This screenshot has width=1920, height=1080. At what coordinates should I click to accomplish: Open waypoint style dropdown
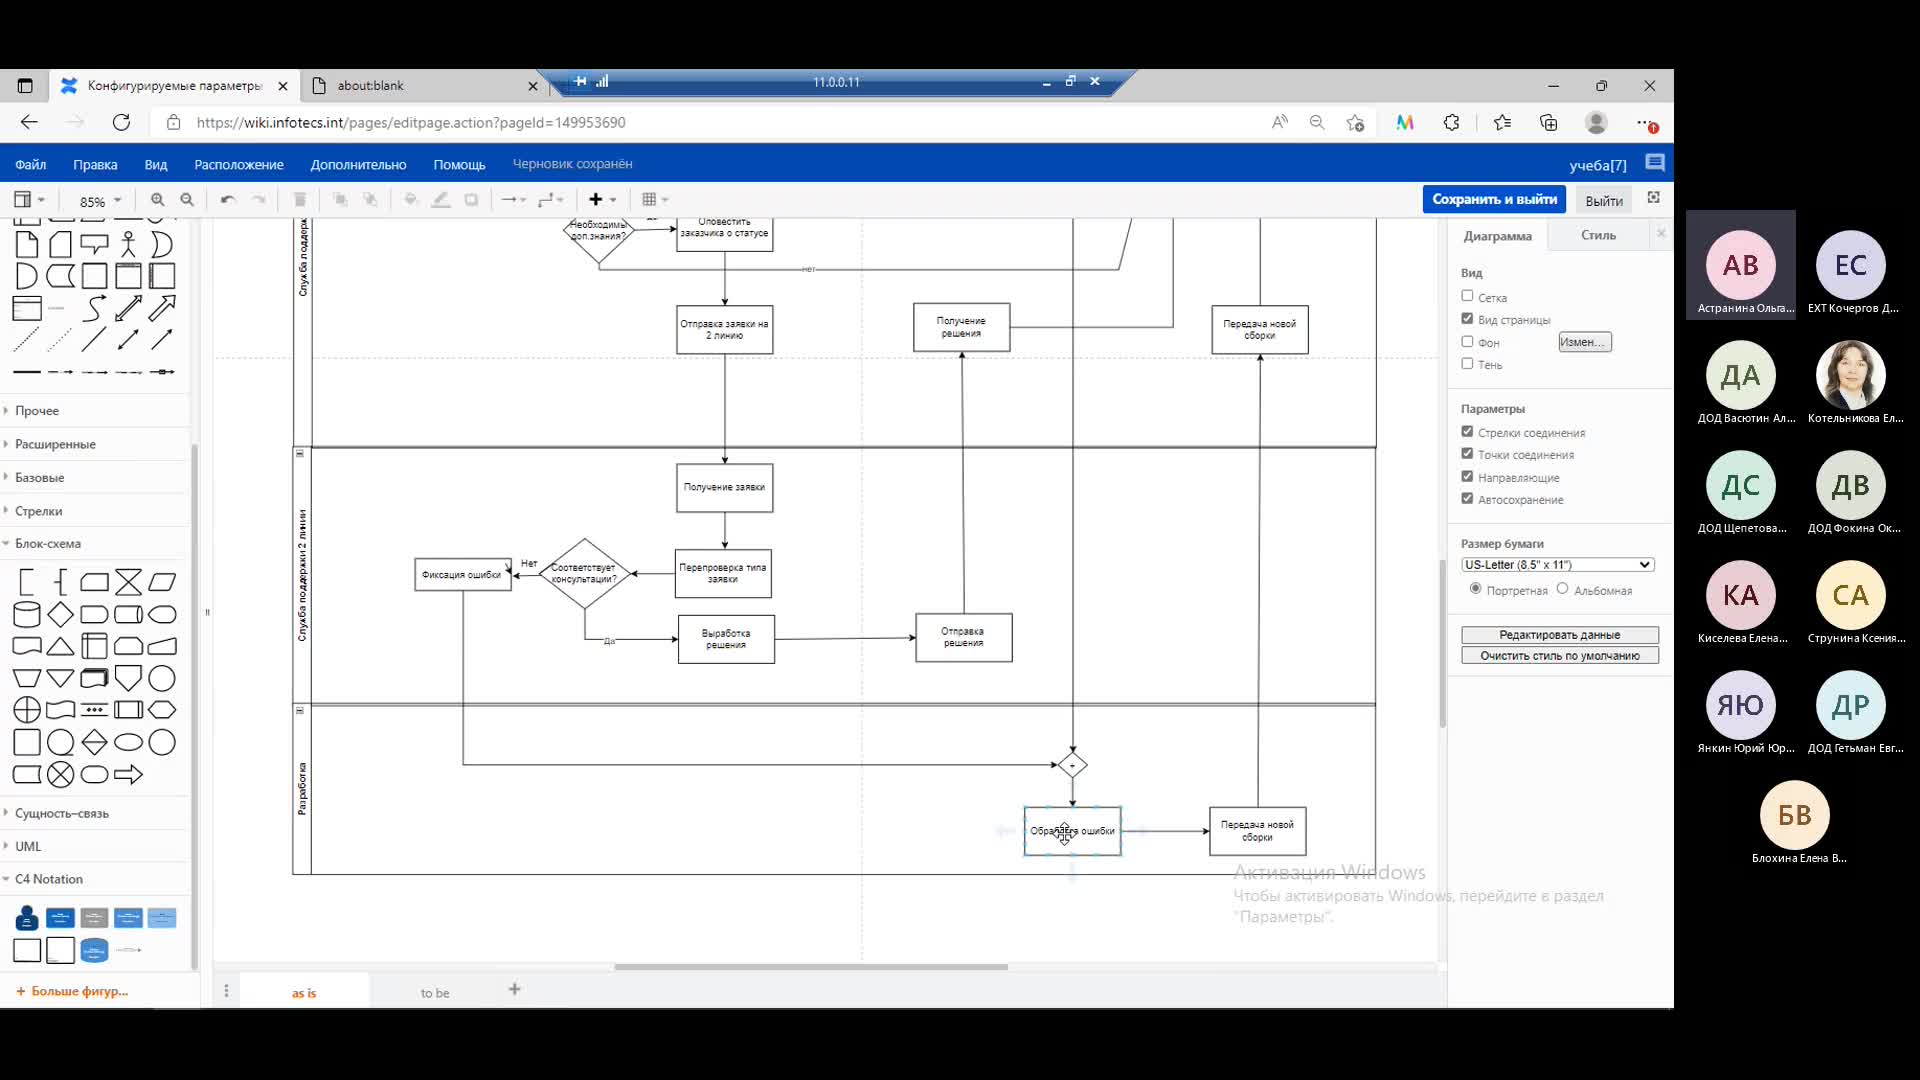click(550, 200)
